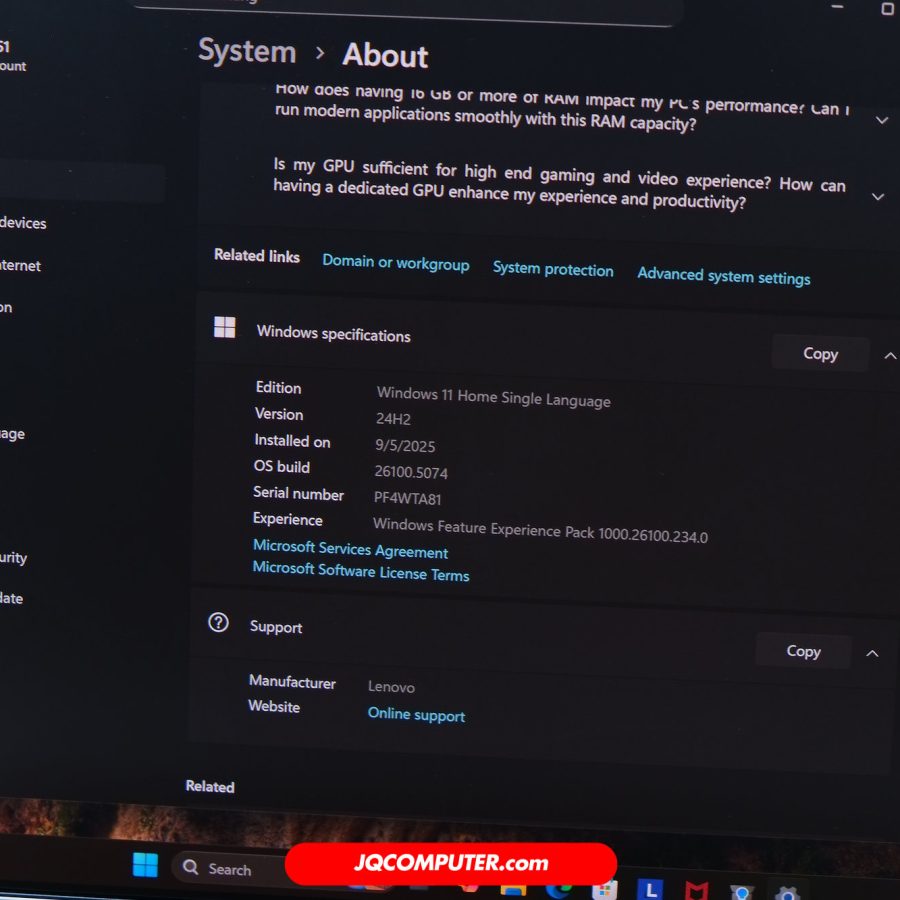Select the 'devices' sidebar item

click(23, 223)
